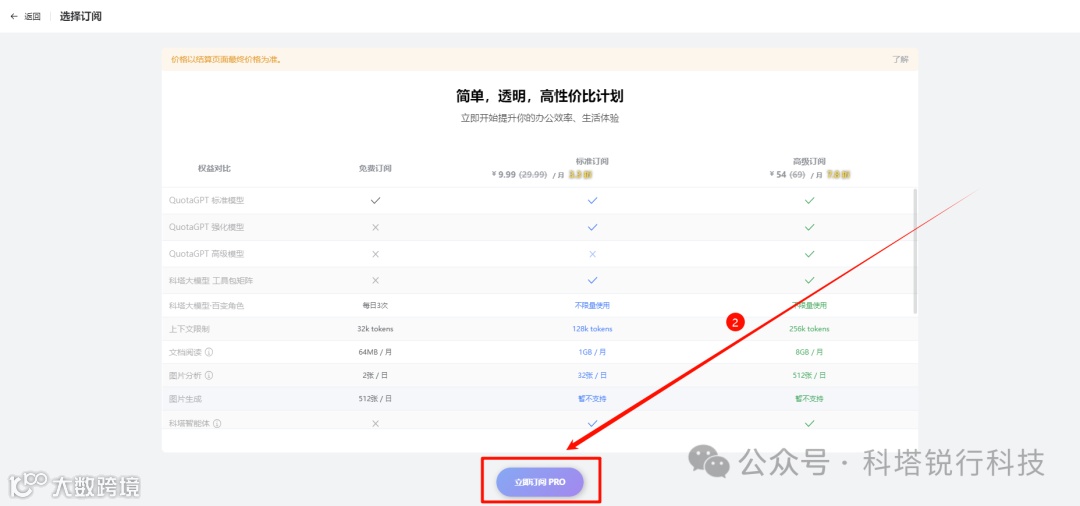Screen dimensions: 1080x506
Task: Click the 1GB / 月 value
Action: [592, 352]
